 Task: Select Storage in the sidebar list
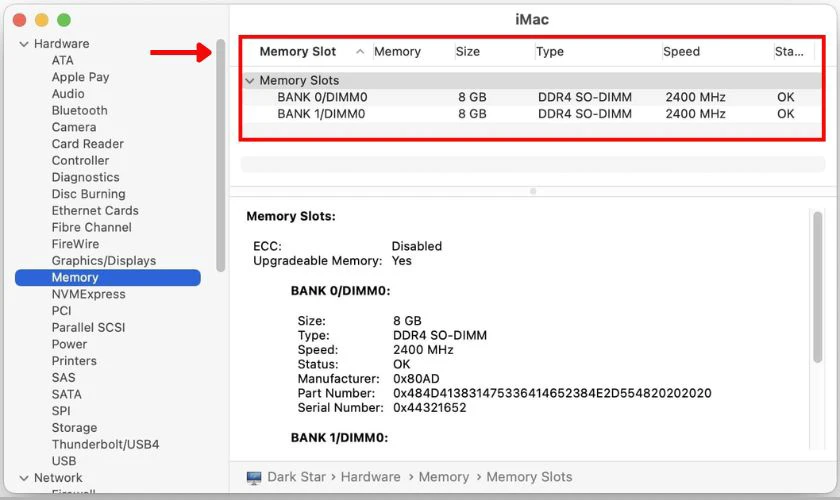point(74,428)
